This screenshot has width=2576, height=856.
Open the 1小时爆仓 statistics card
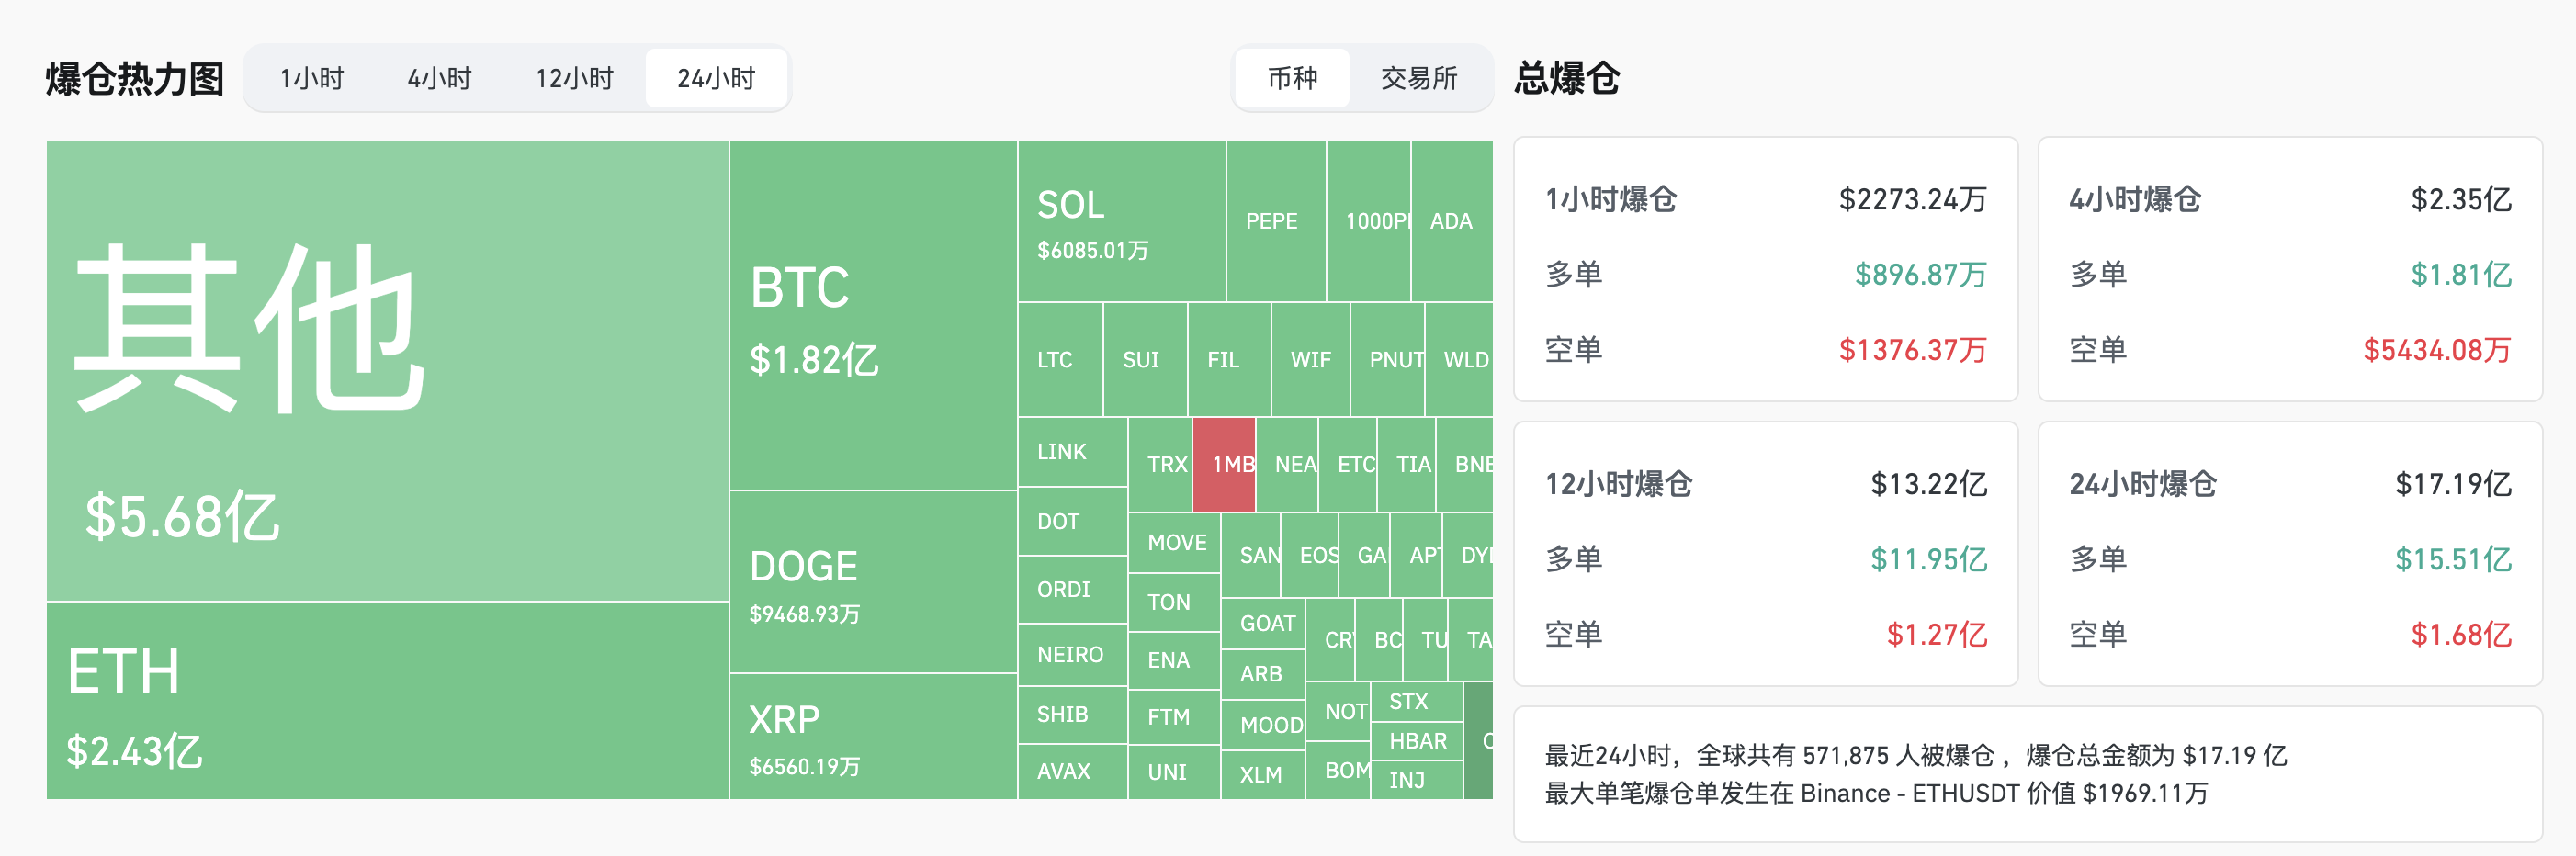point(1765,270)
